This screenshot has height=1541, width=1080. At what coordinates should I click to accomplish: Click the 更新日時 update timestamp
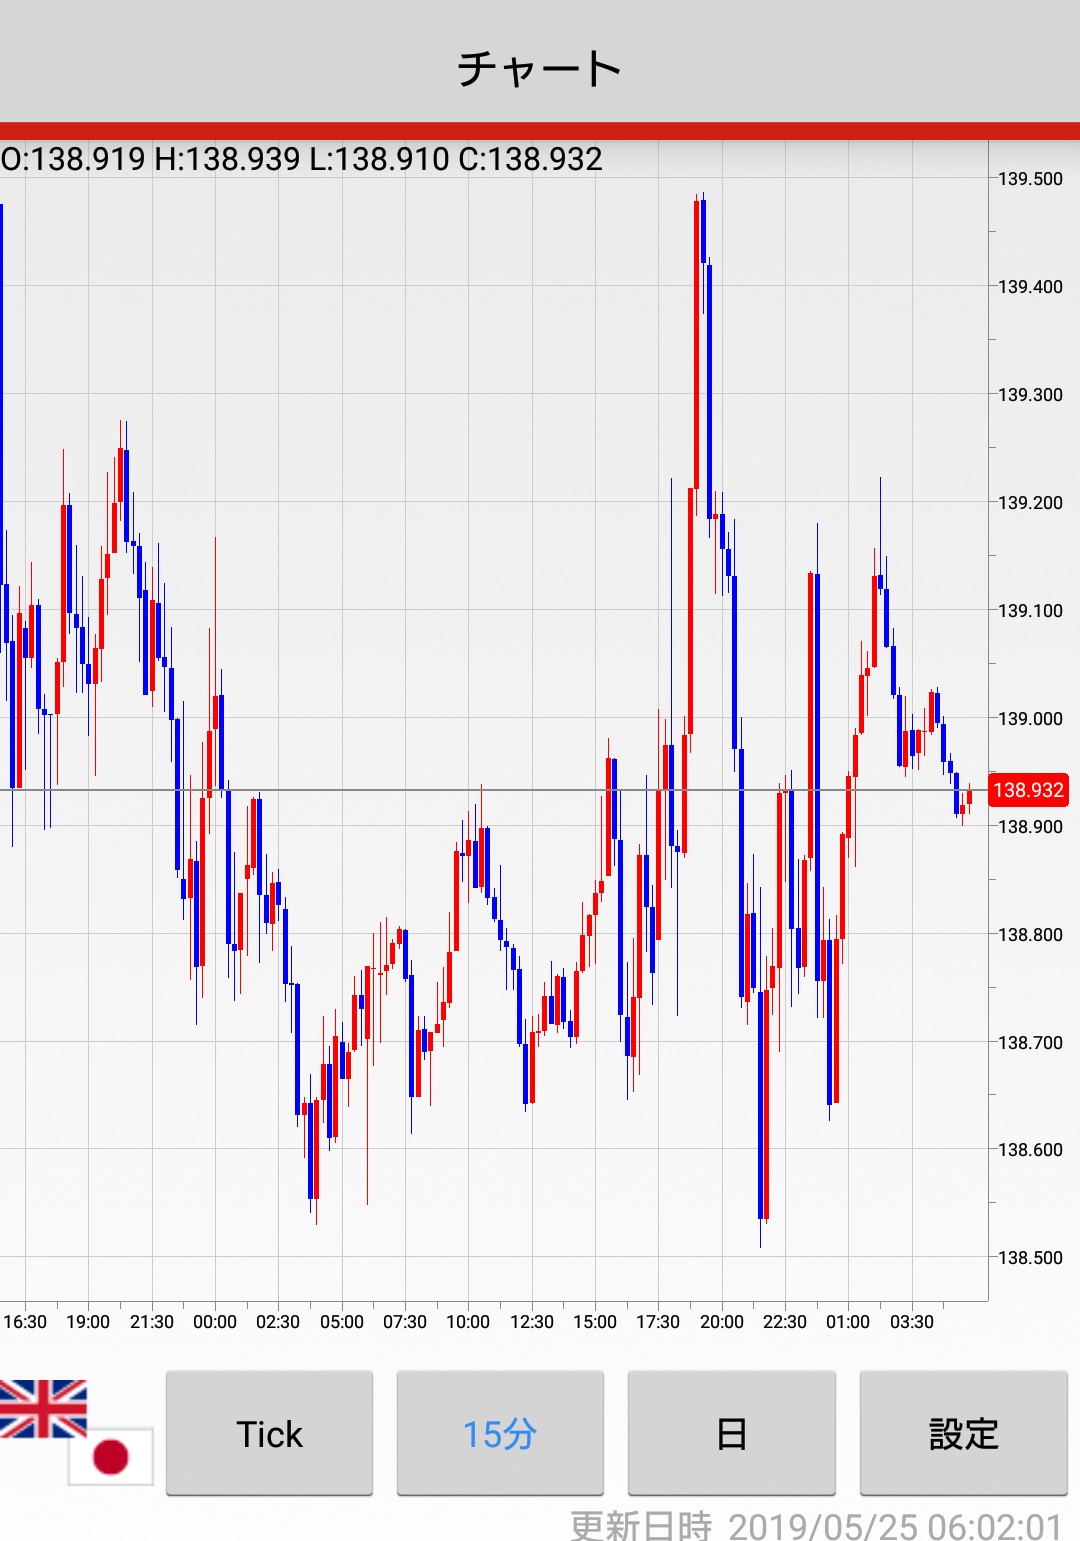click(x=815, y=1526)
